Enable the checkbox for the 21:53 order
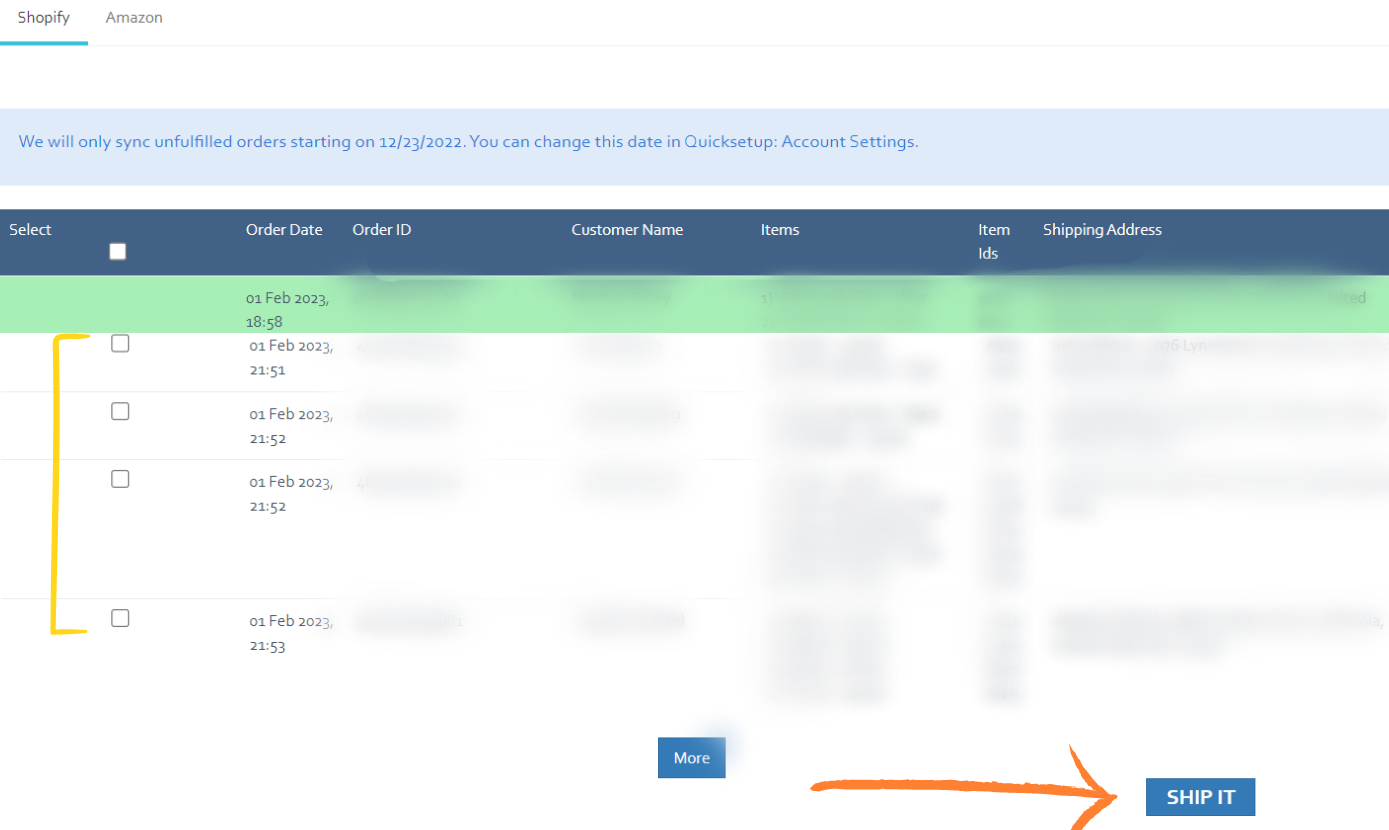Screen dimensions: 1389x830 click(x=119, y=618)
